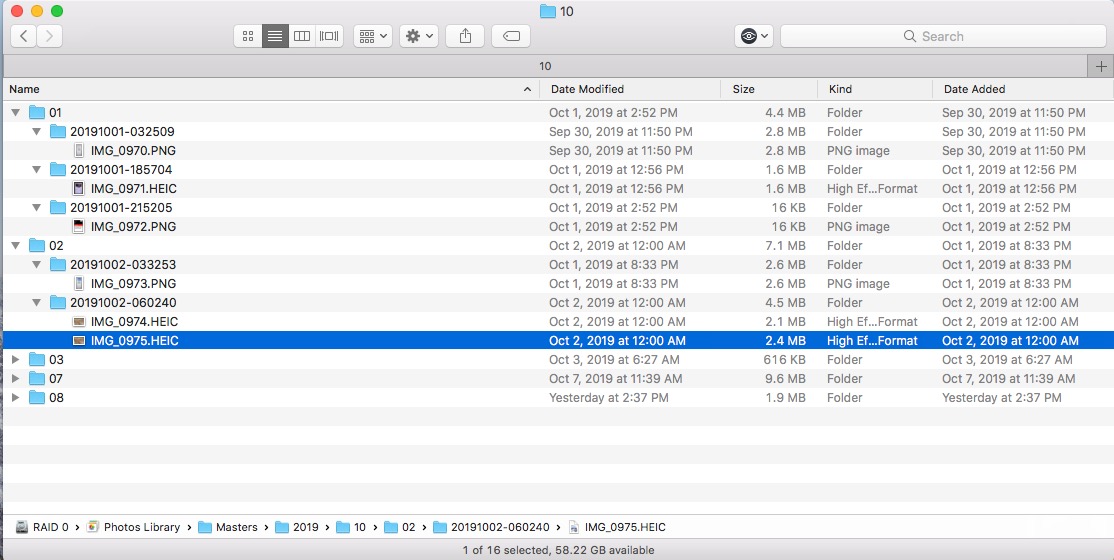
Task: Select IMG_0973.PNG file icon
Action: (x=79, y=284)
